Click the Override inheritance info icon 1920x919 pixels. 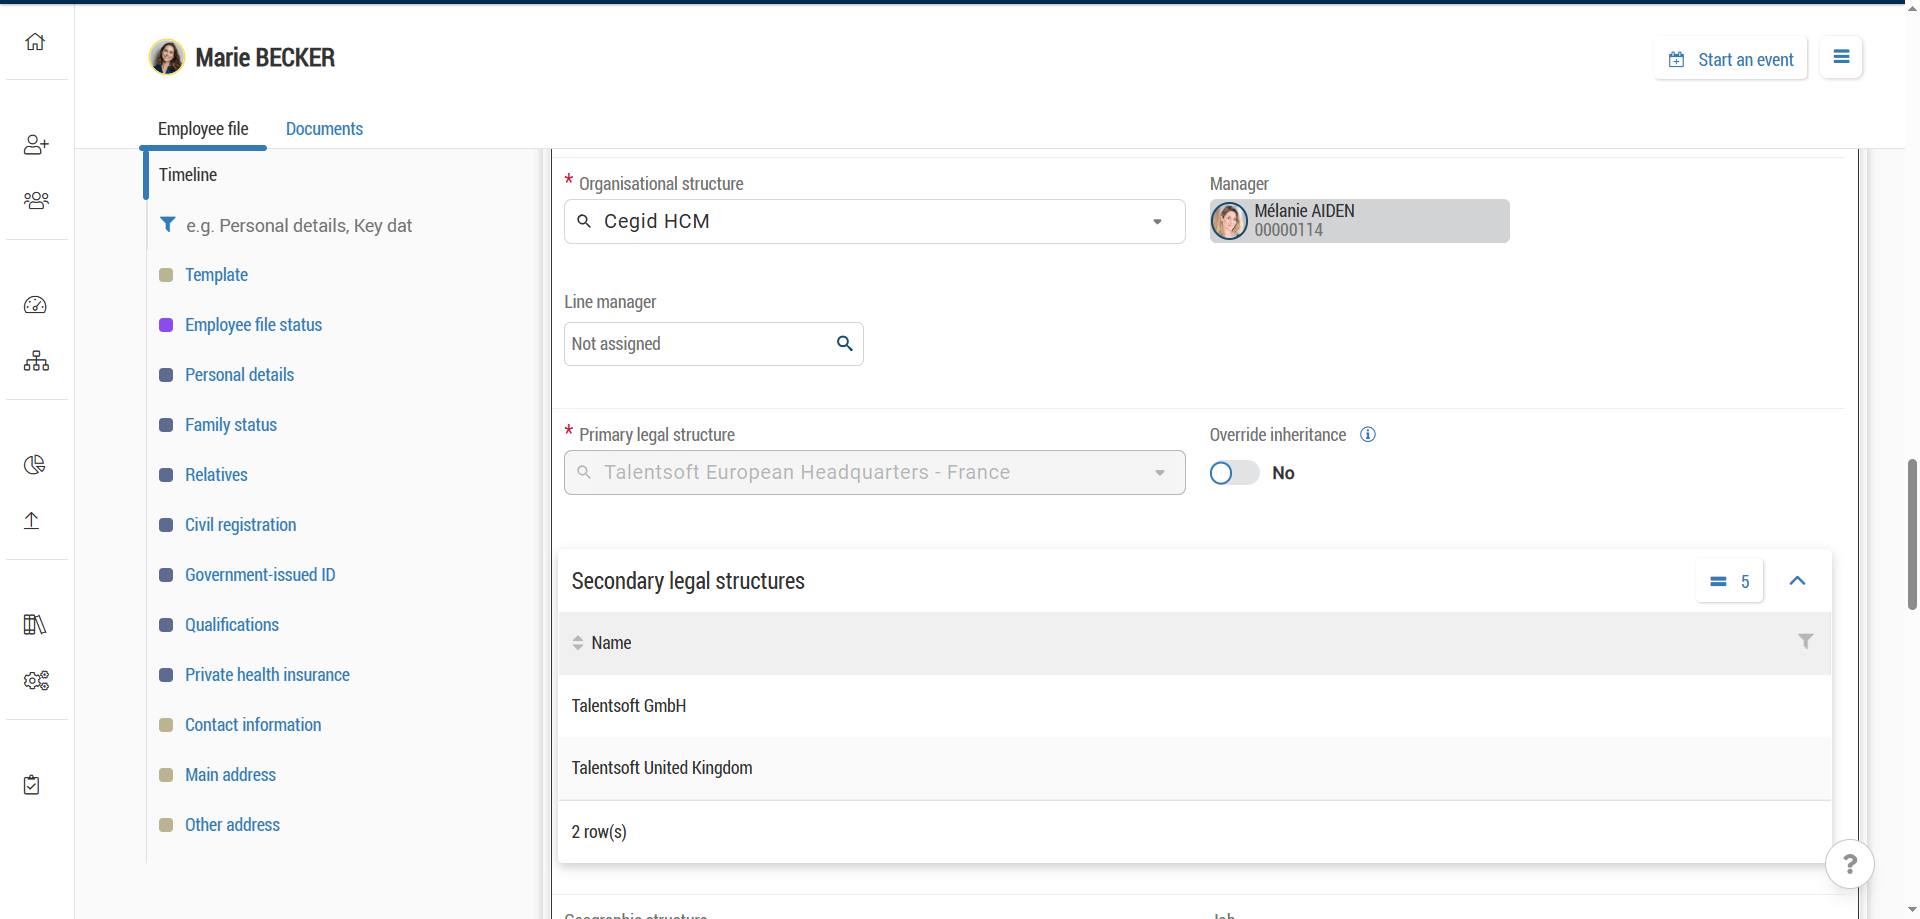pyautogui.click(x=1368, y=435)
